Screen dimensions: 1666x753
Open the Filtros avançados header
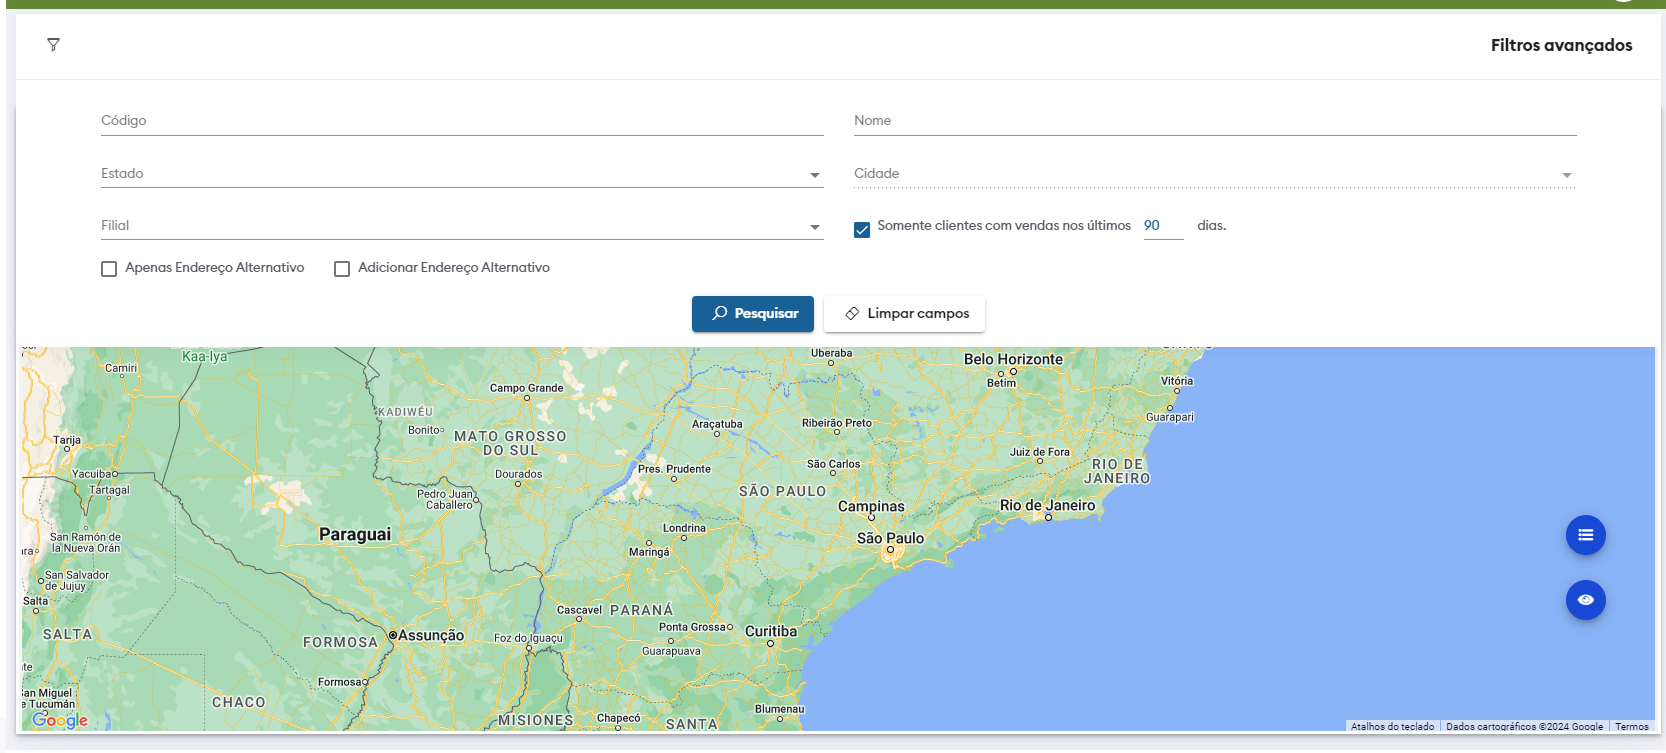tap(1560, 45)
